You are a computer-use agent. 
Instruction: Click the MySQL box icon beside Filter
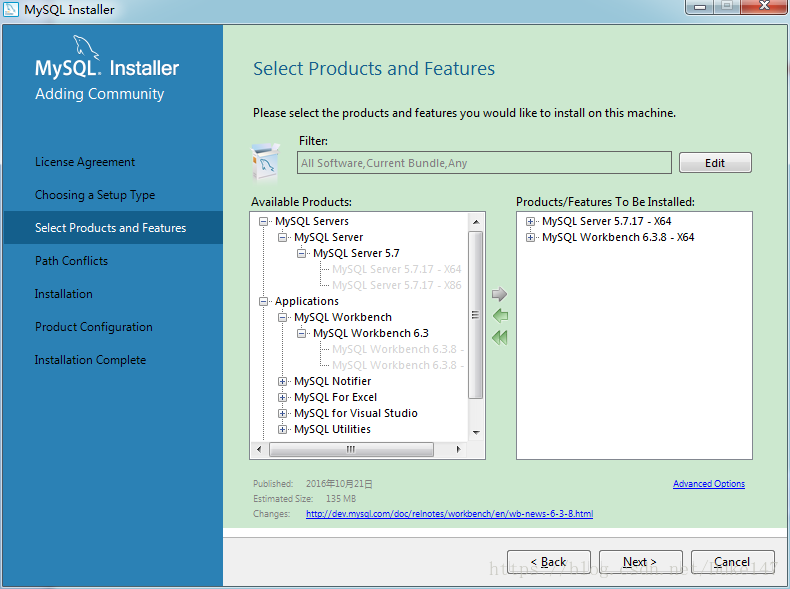click(265, 162)
